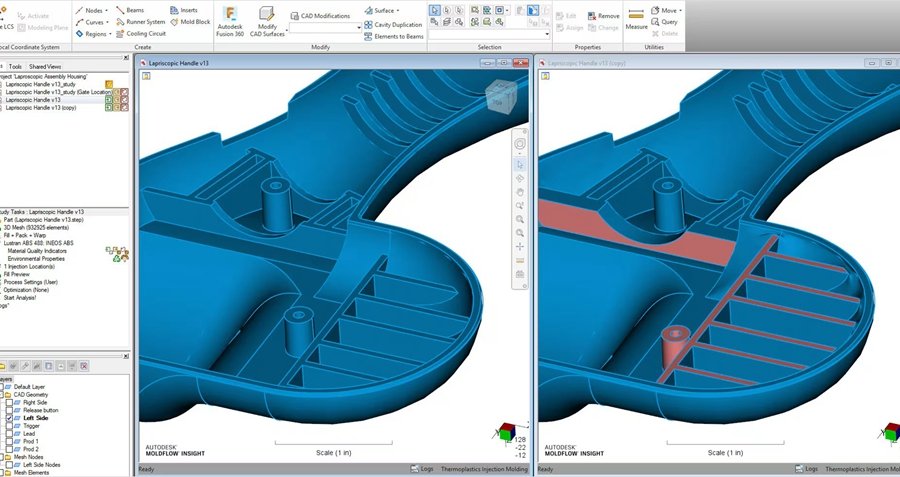Open Logs in right viewport status bar

[x=806, y=469]
